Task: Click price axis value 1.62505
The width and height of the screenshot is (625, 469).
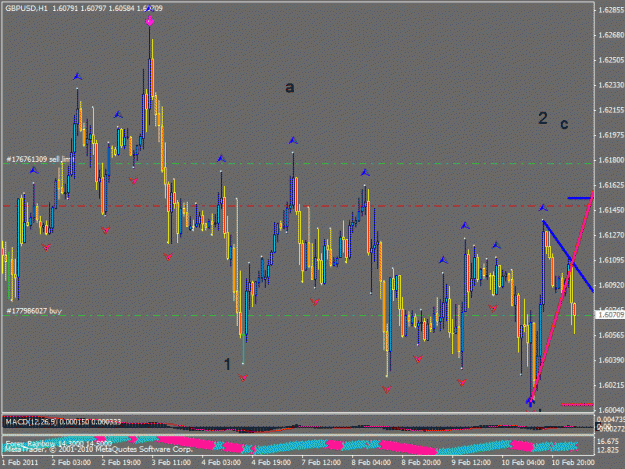Action: [611, 60]
